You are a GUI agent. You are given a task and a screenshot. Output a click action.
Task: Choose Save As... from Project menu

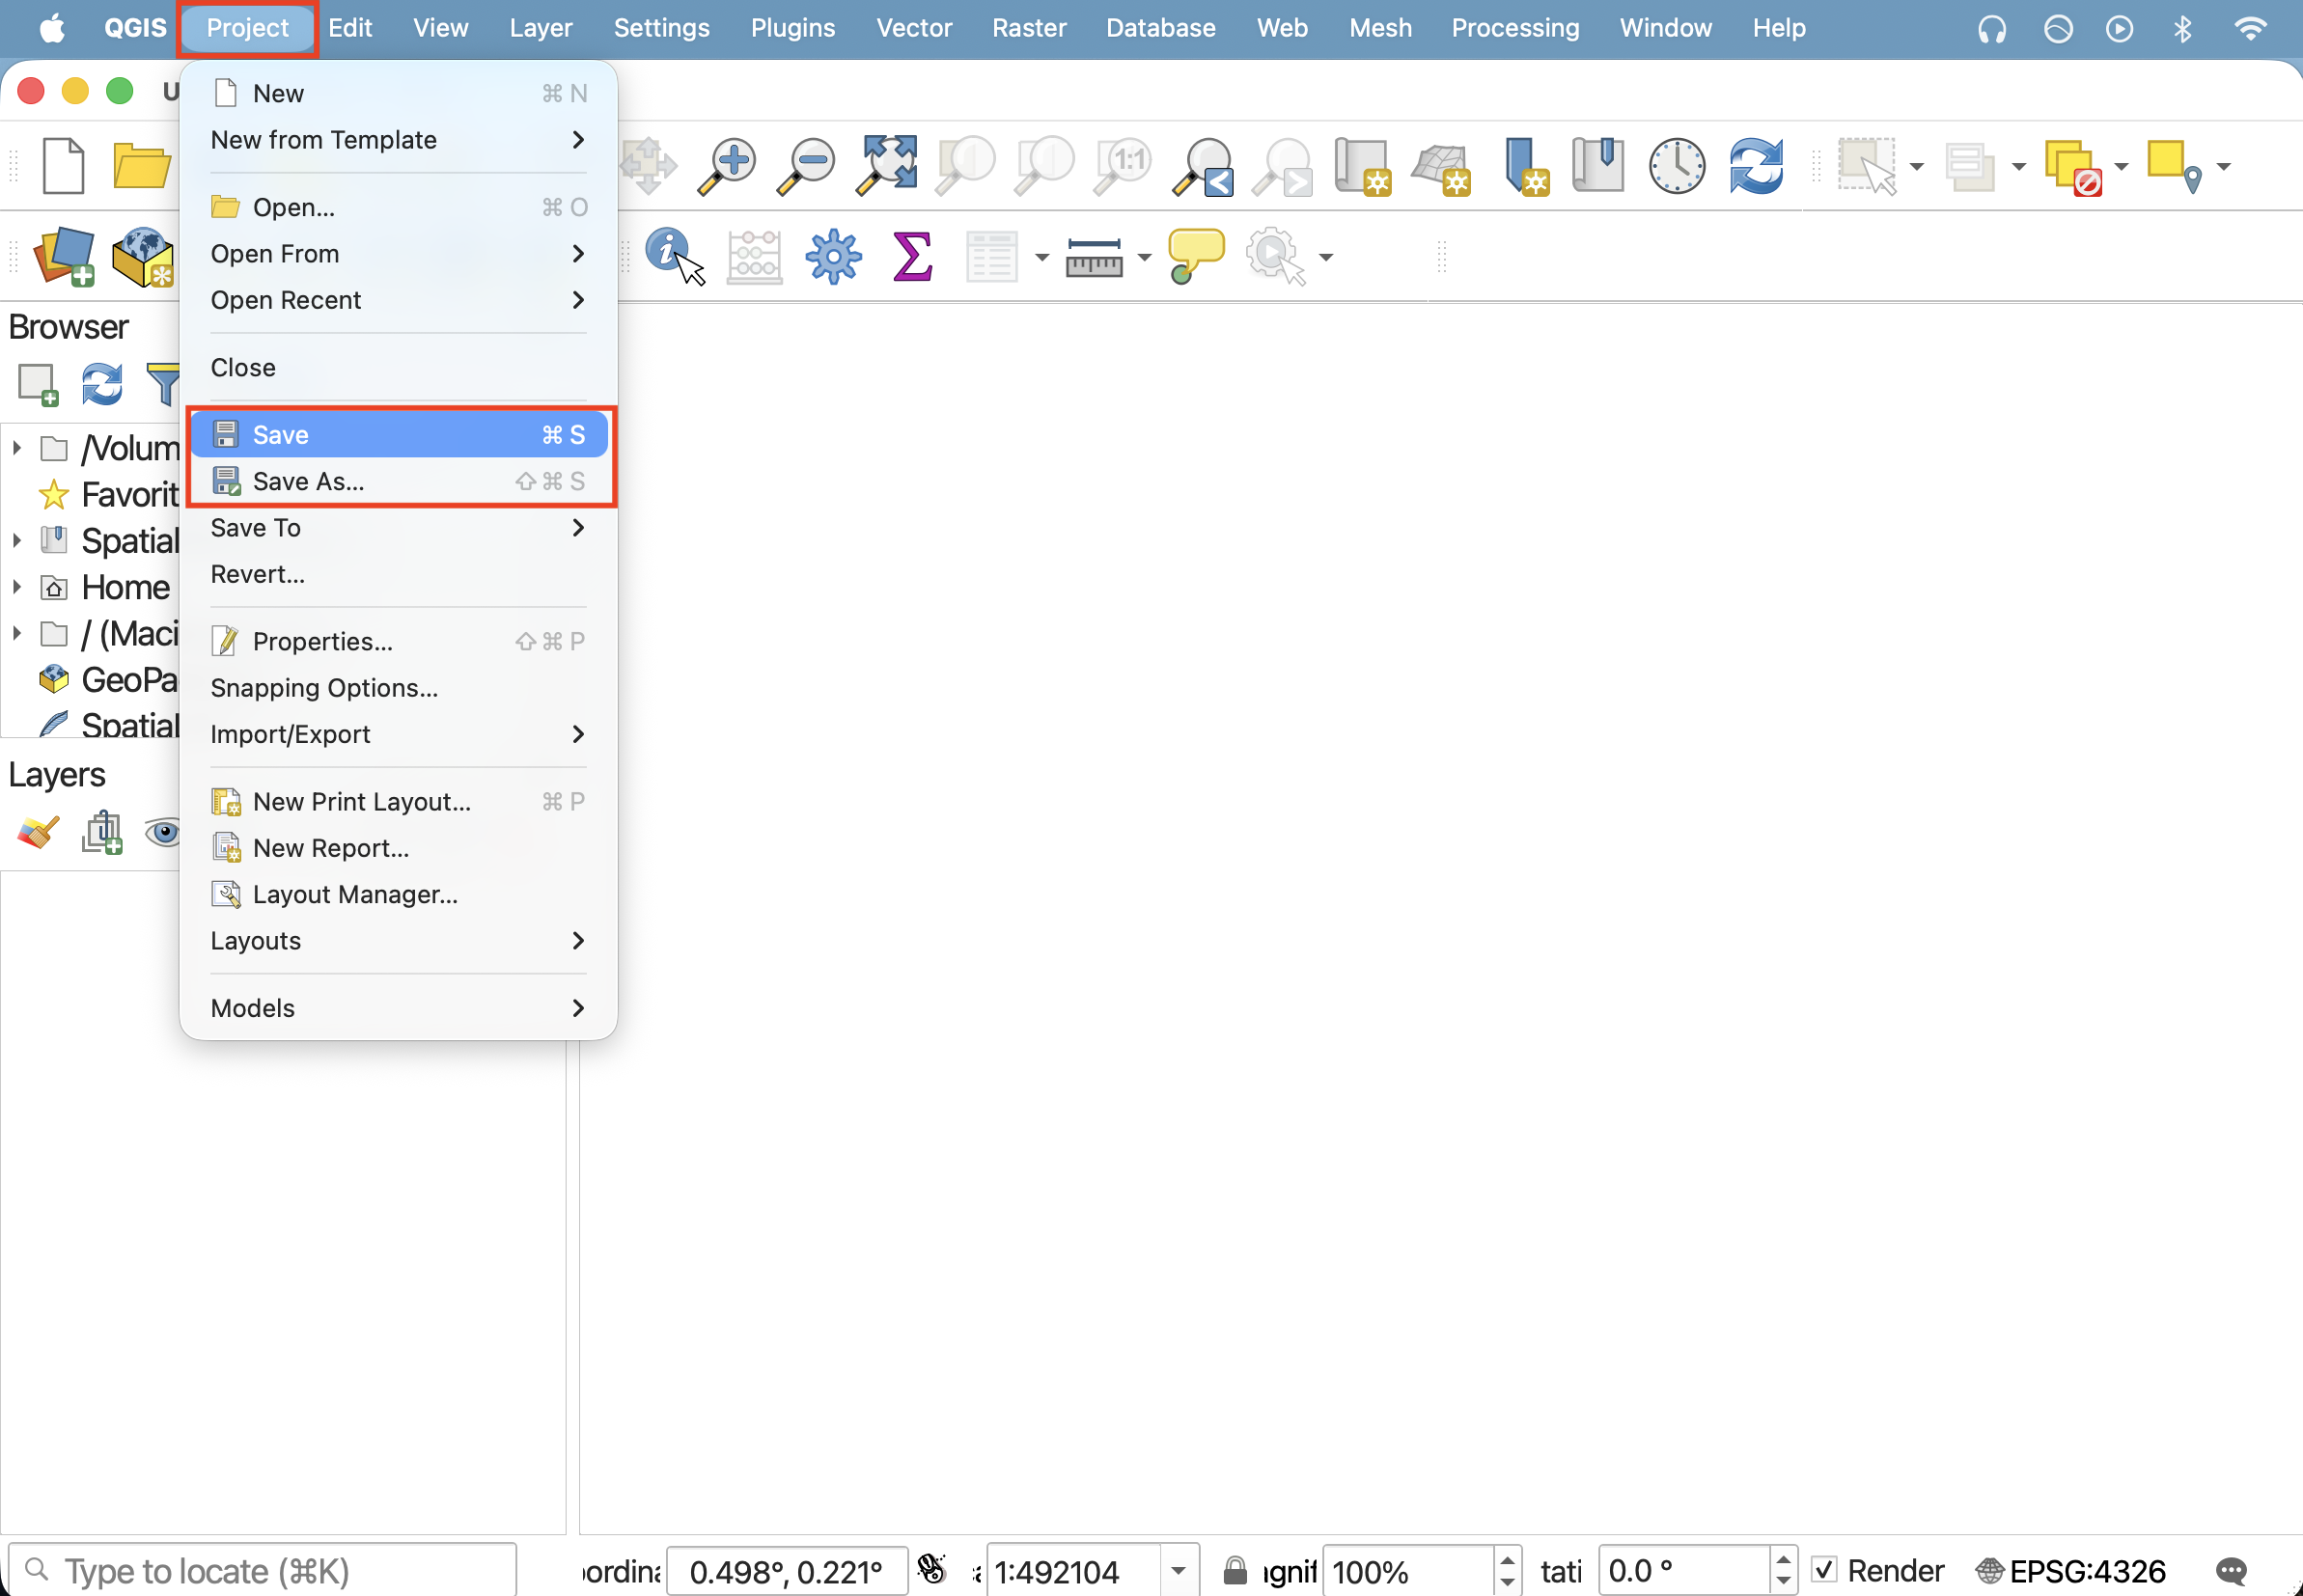[397, 481]
